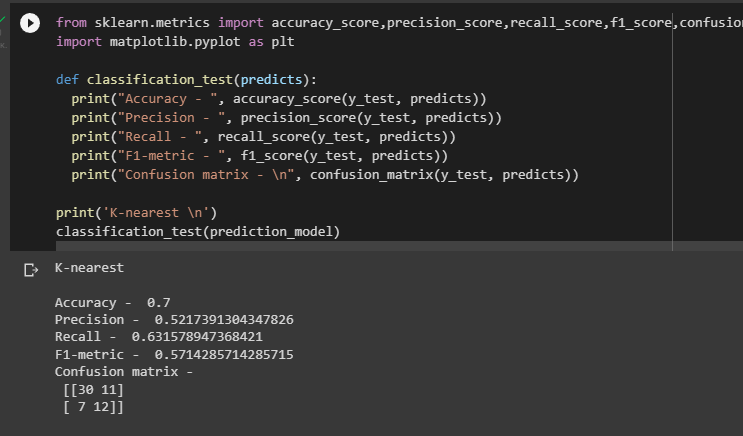The width and height of the screenshot is (743, 436).
Task: Click the '[[30 11]' matrix row
Action: click(93, 390)
